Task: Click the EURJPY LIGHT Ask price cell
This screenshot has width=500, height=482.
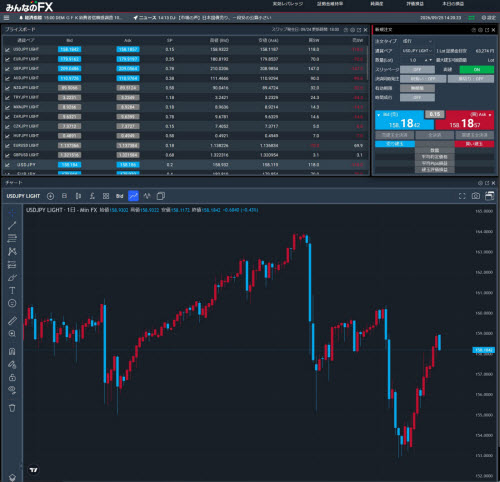Action: click(128, 59)
